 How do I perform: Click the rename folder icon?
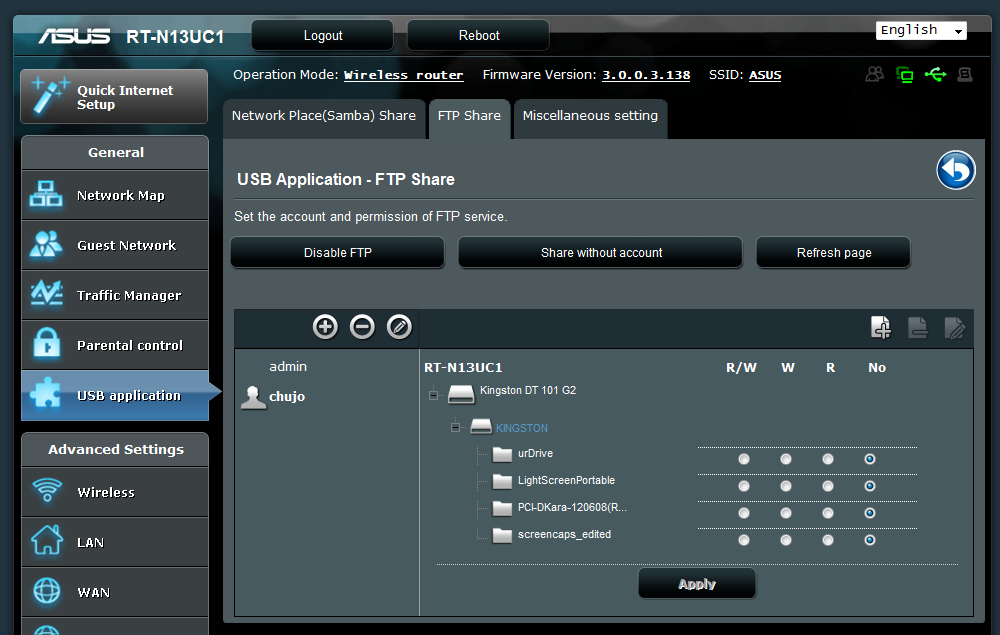pos(955,328)
